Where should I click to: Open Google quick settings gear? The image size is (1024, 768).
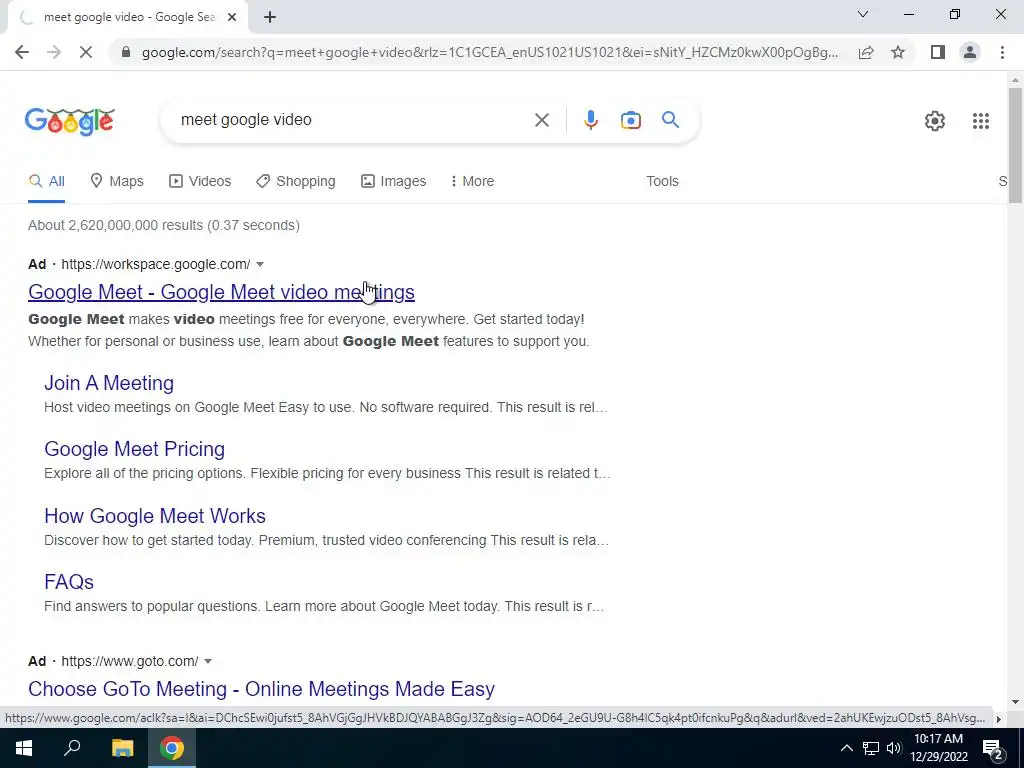[x=935, y=121]
